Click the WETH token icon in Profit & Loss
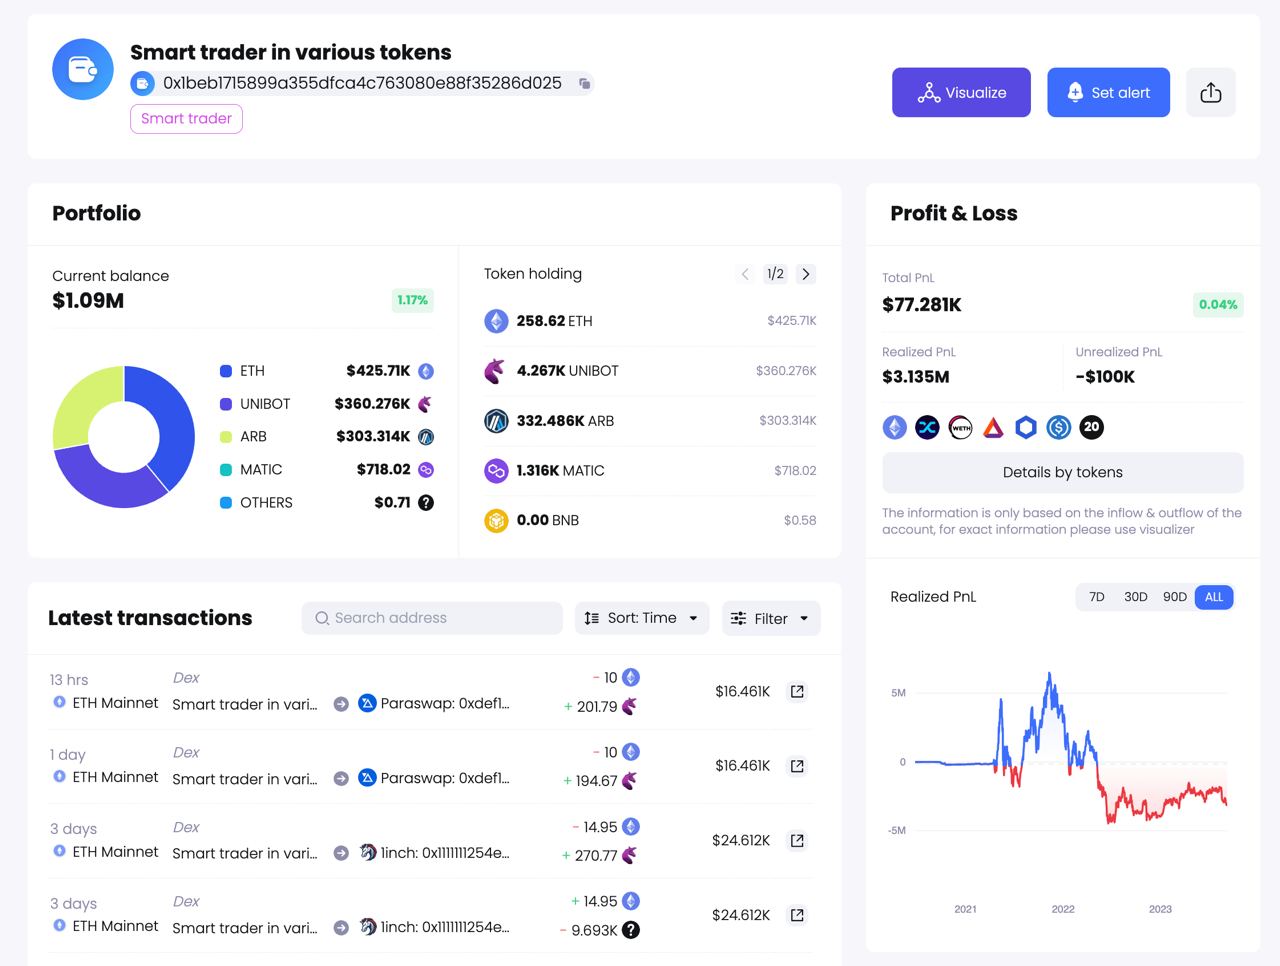This screenshot has width=1280, height=966. click(960, 428)
